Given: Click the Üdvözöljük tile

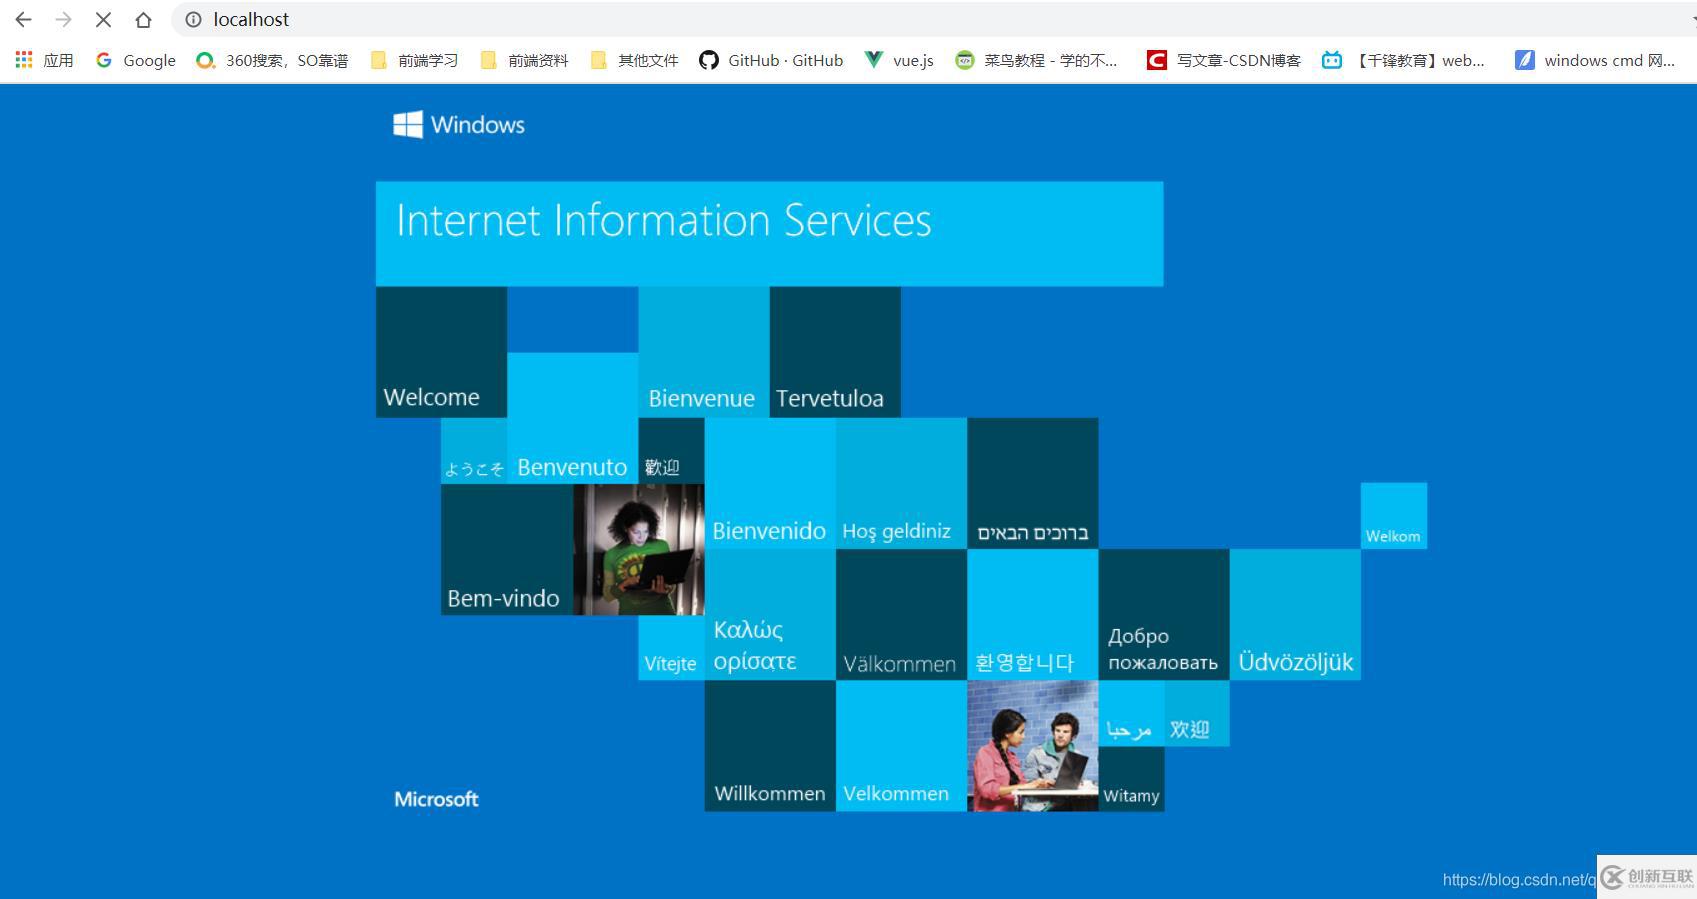Looking at the screenshot, I should [1295, 614].
